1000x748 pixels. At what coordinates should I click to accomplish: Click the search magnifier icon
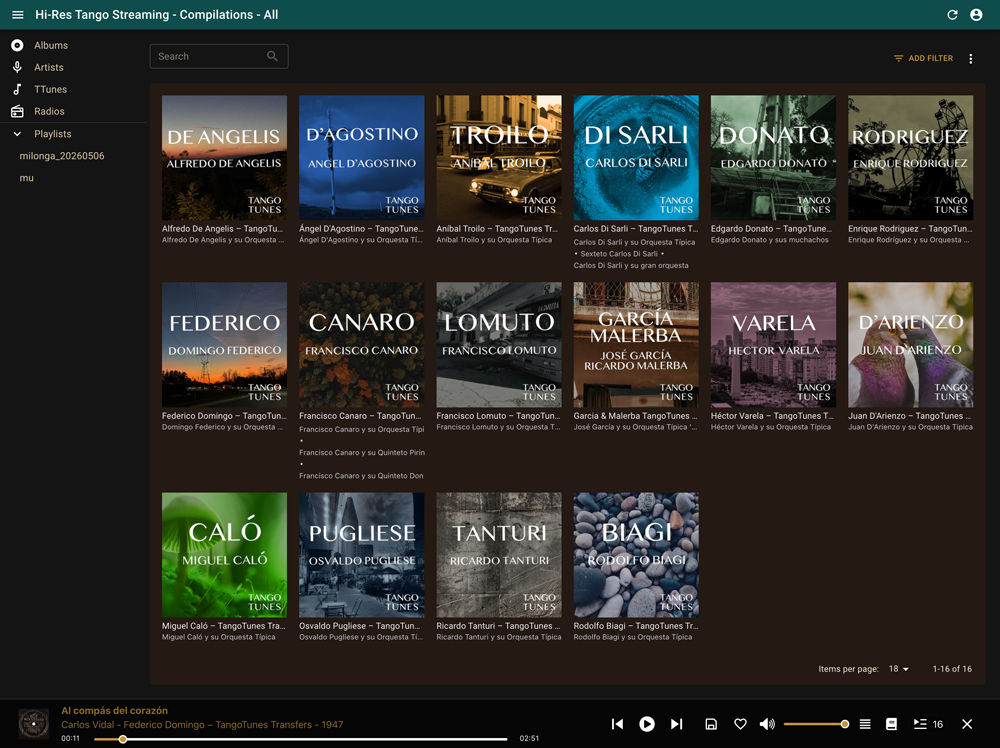coord(272,56)
